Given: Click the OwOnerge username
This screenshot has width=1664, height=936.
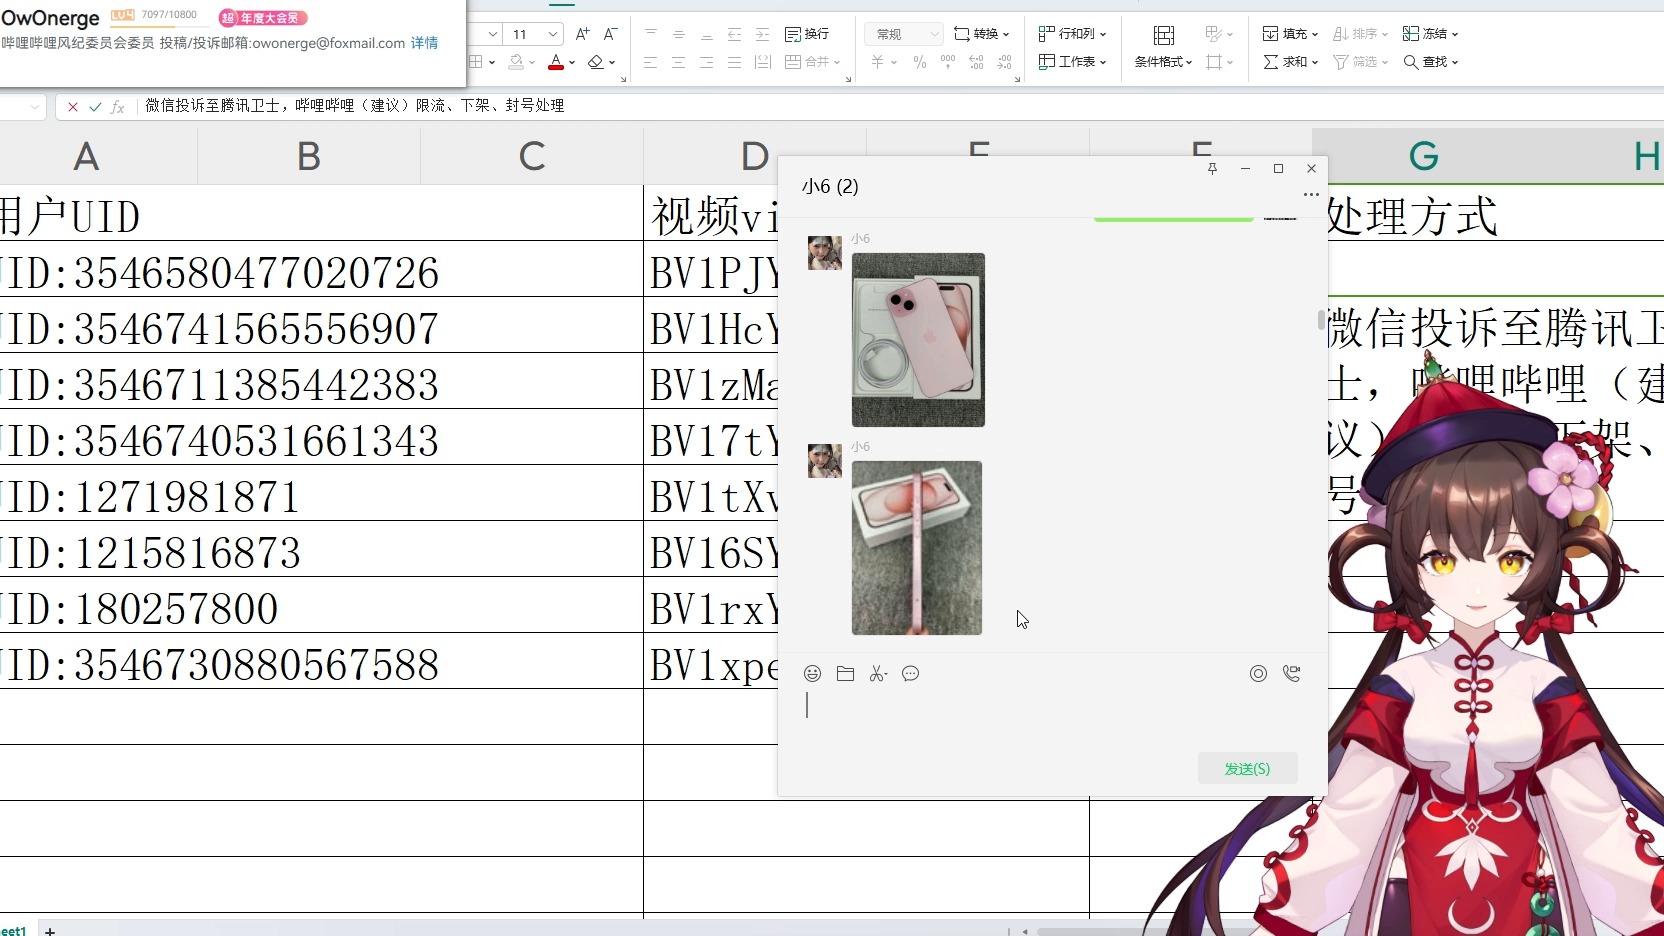Looking at the screenshot, I should click(50, 18).
